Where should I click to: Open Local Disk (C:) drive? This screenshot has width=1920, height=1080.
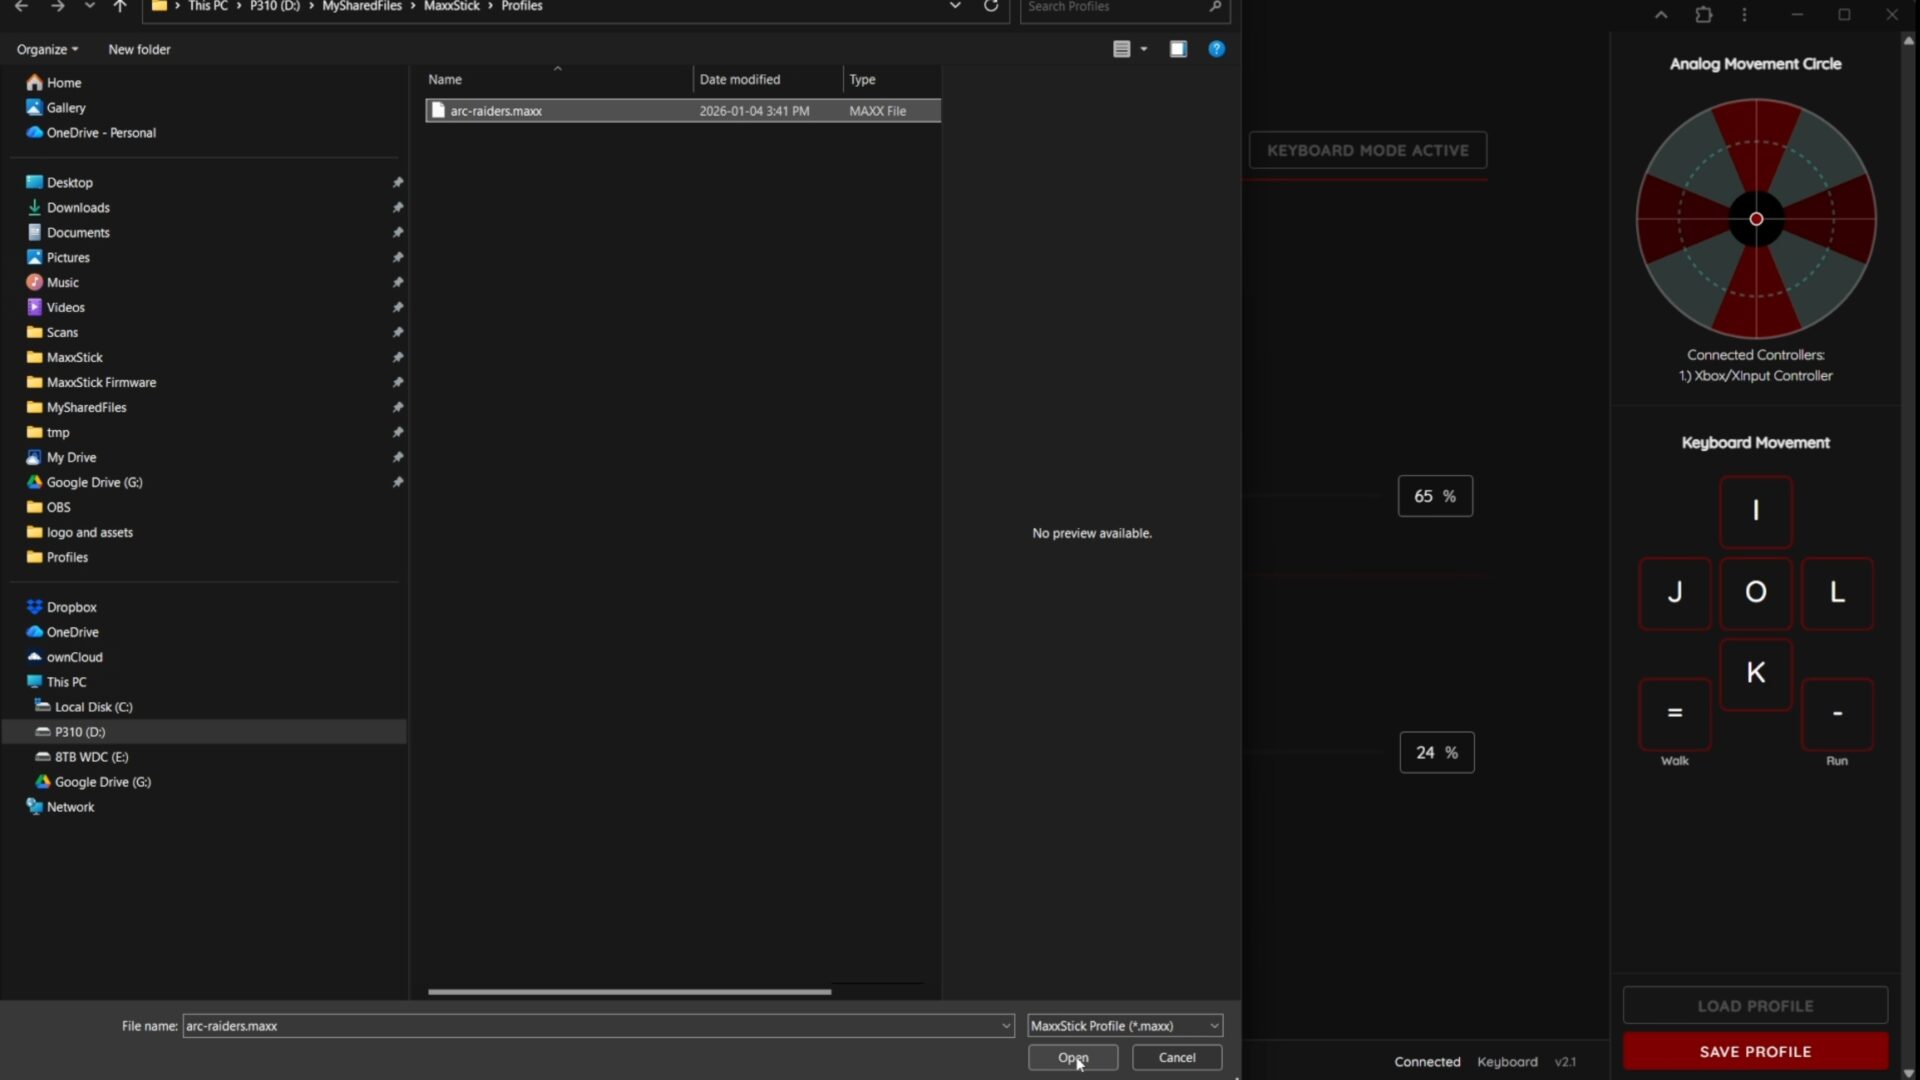(x=83, y=707)
